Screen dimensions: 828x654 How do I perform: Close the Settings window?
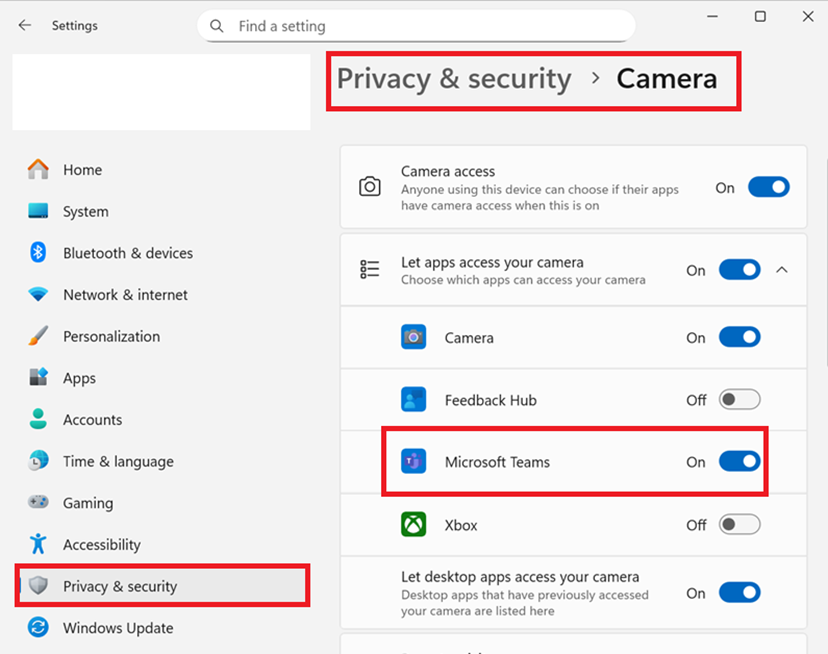(808, 16)
